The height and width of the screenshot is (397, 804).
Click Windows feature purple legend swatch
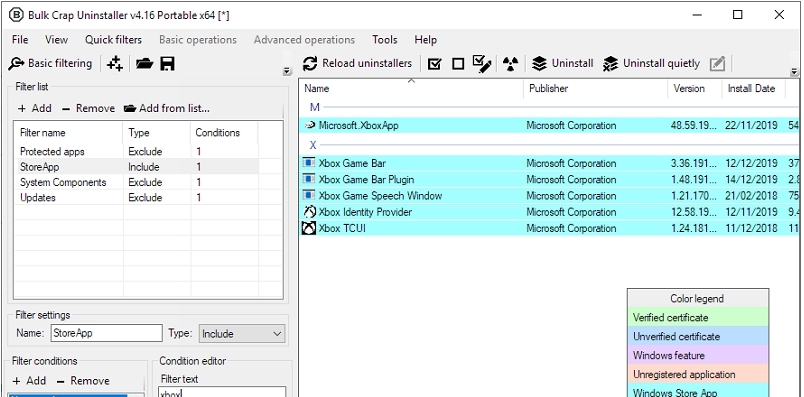coord(698,355)
